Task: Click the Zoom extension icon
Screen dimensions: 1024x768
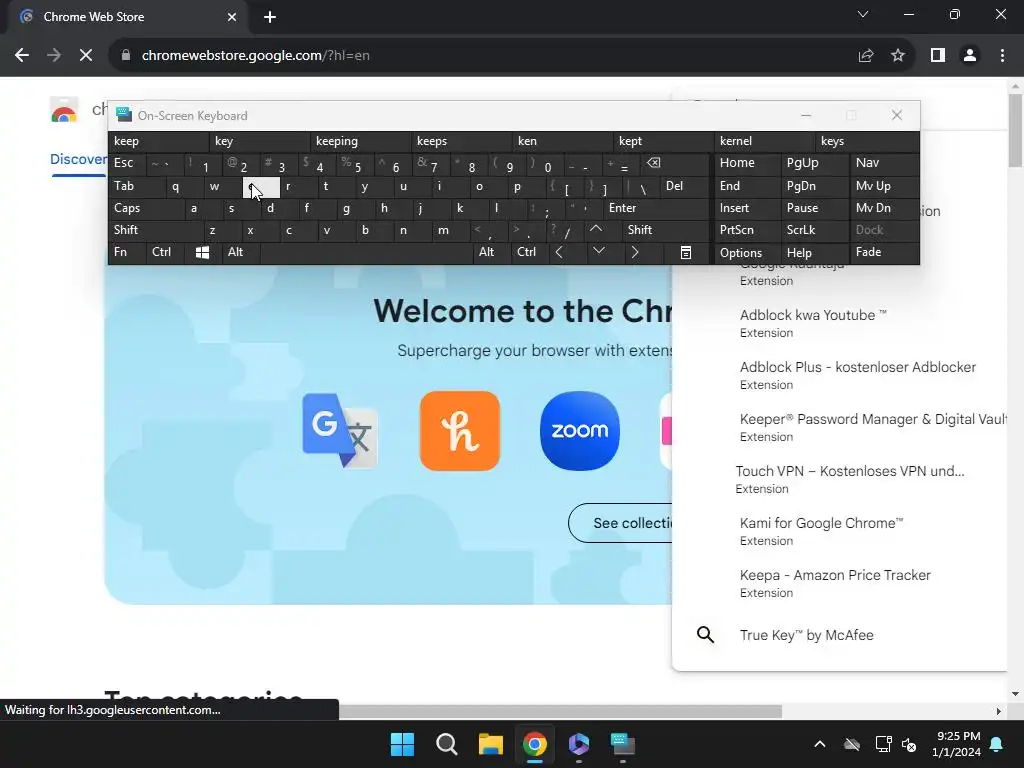Action: 580,430
